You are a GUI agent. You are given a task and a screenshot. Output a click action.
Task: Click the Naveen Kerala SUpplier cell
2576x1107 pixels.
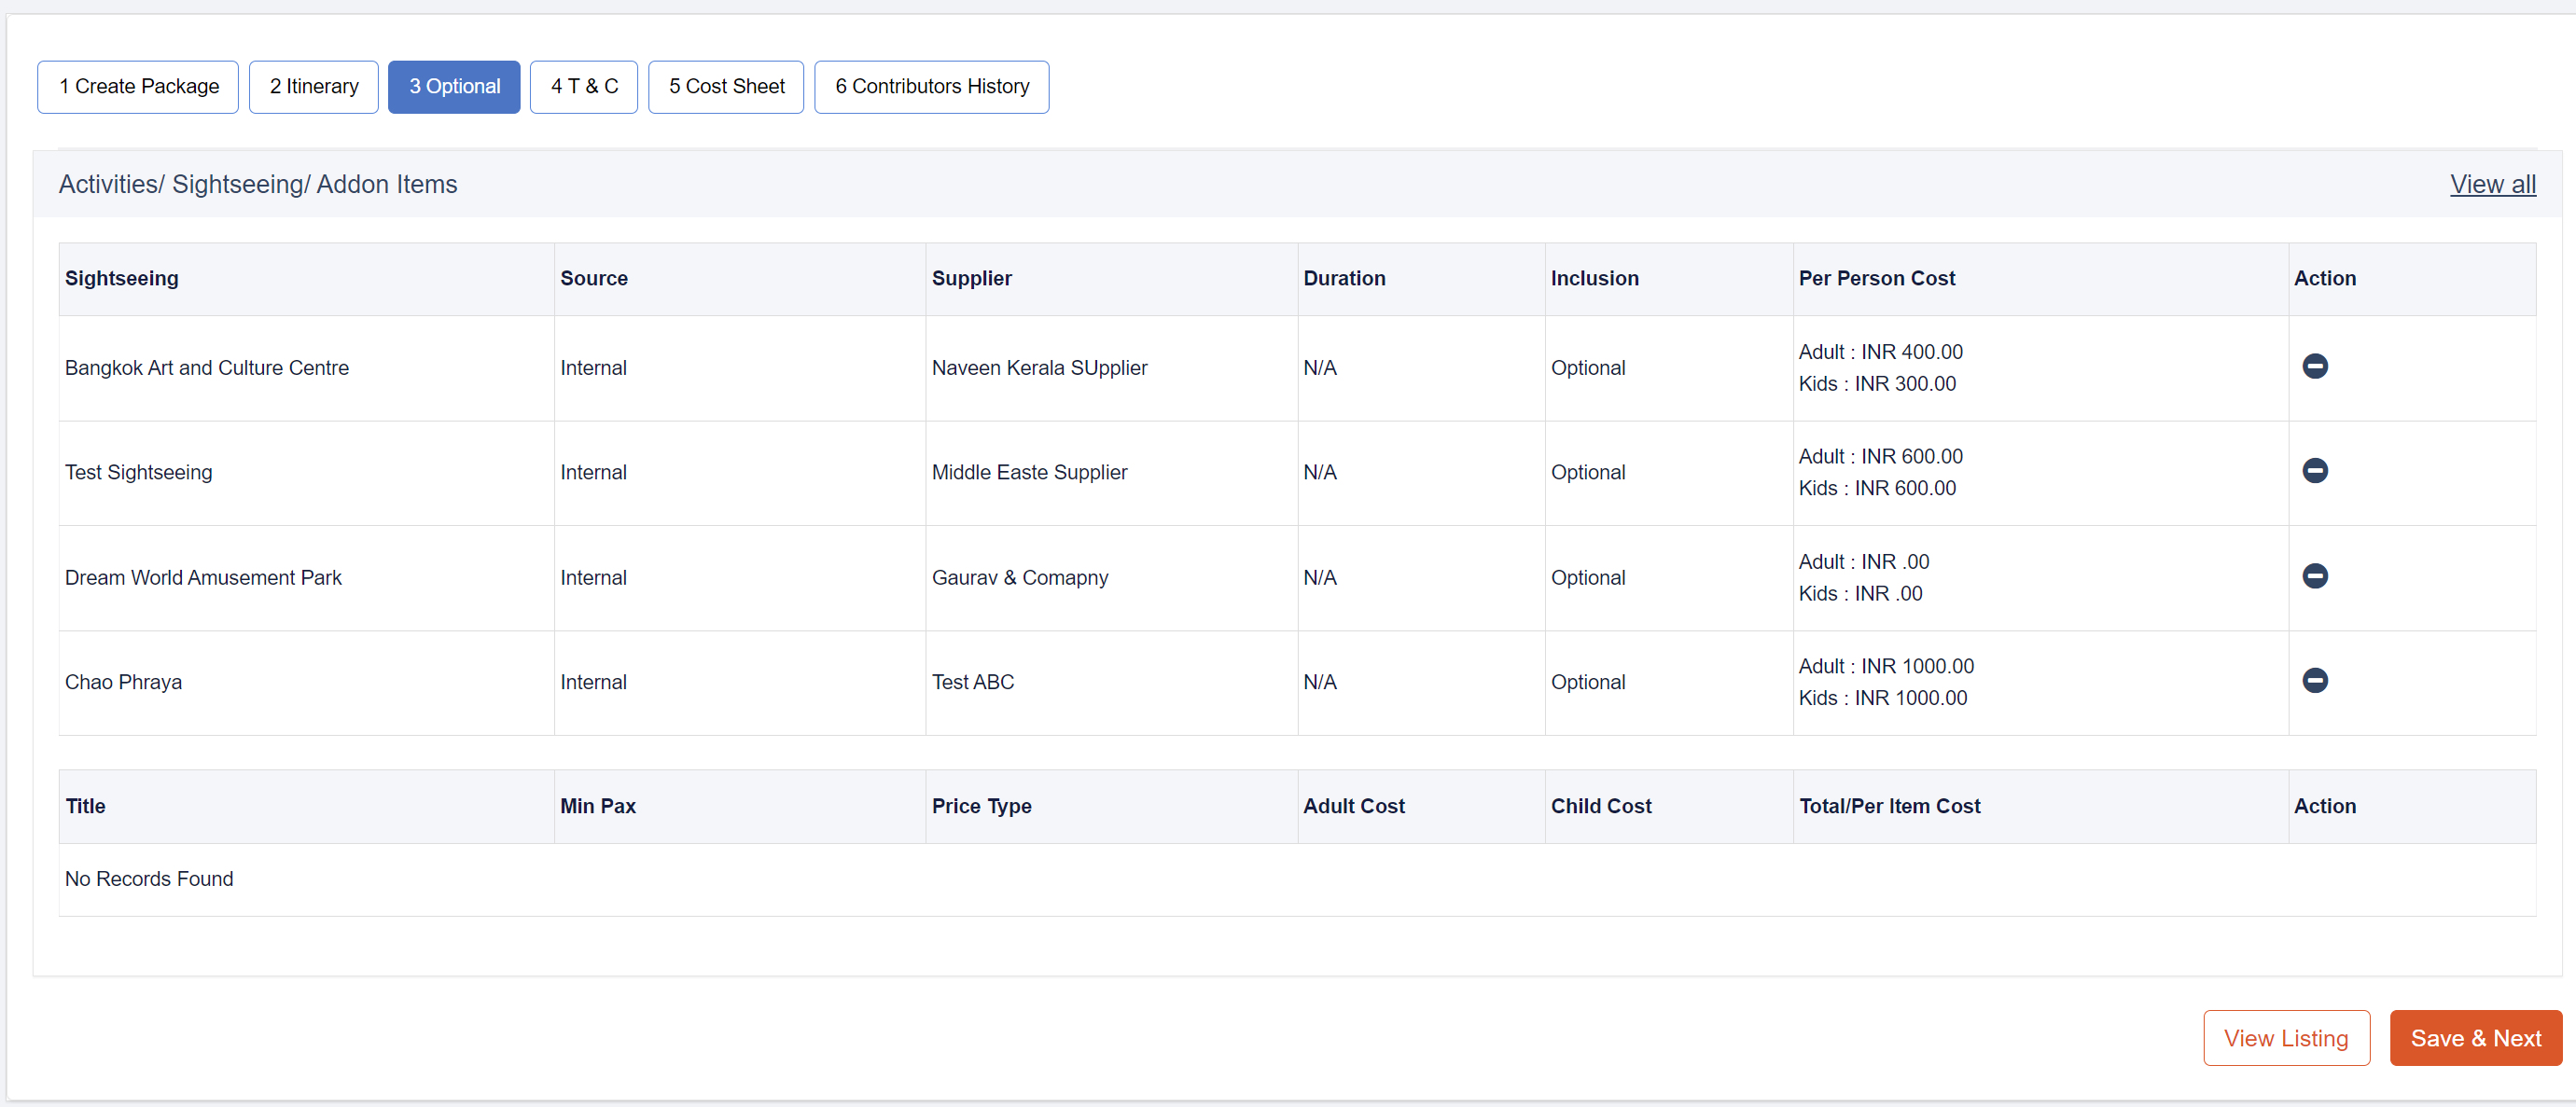point(1039,368)
